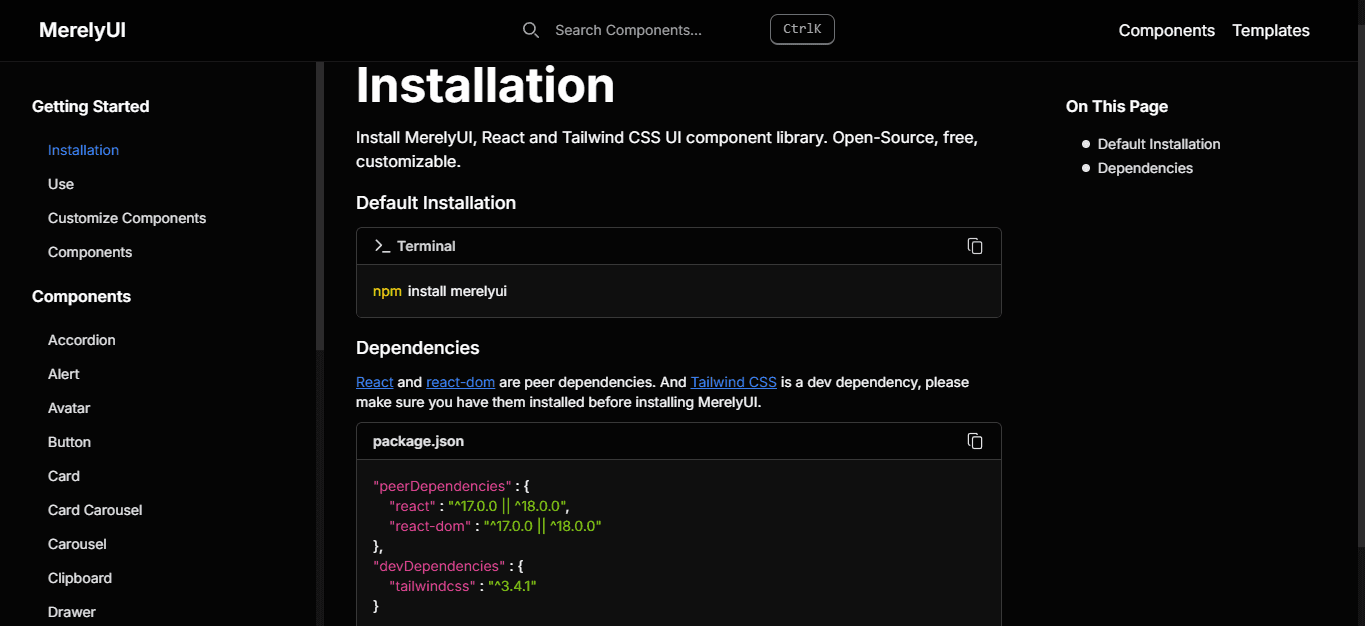Open the Avatar component page
The image size is (1365, 626).
(x=69, y=408)
